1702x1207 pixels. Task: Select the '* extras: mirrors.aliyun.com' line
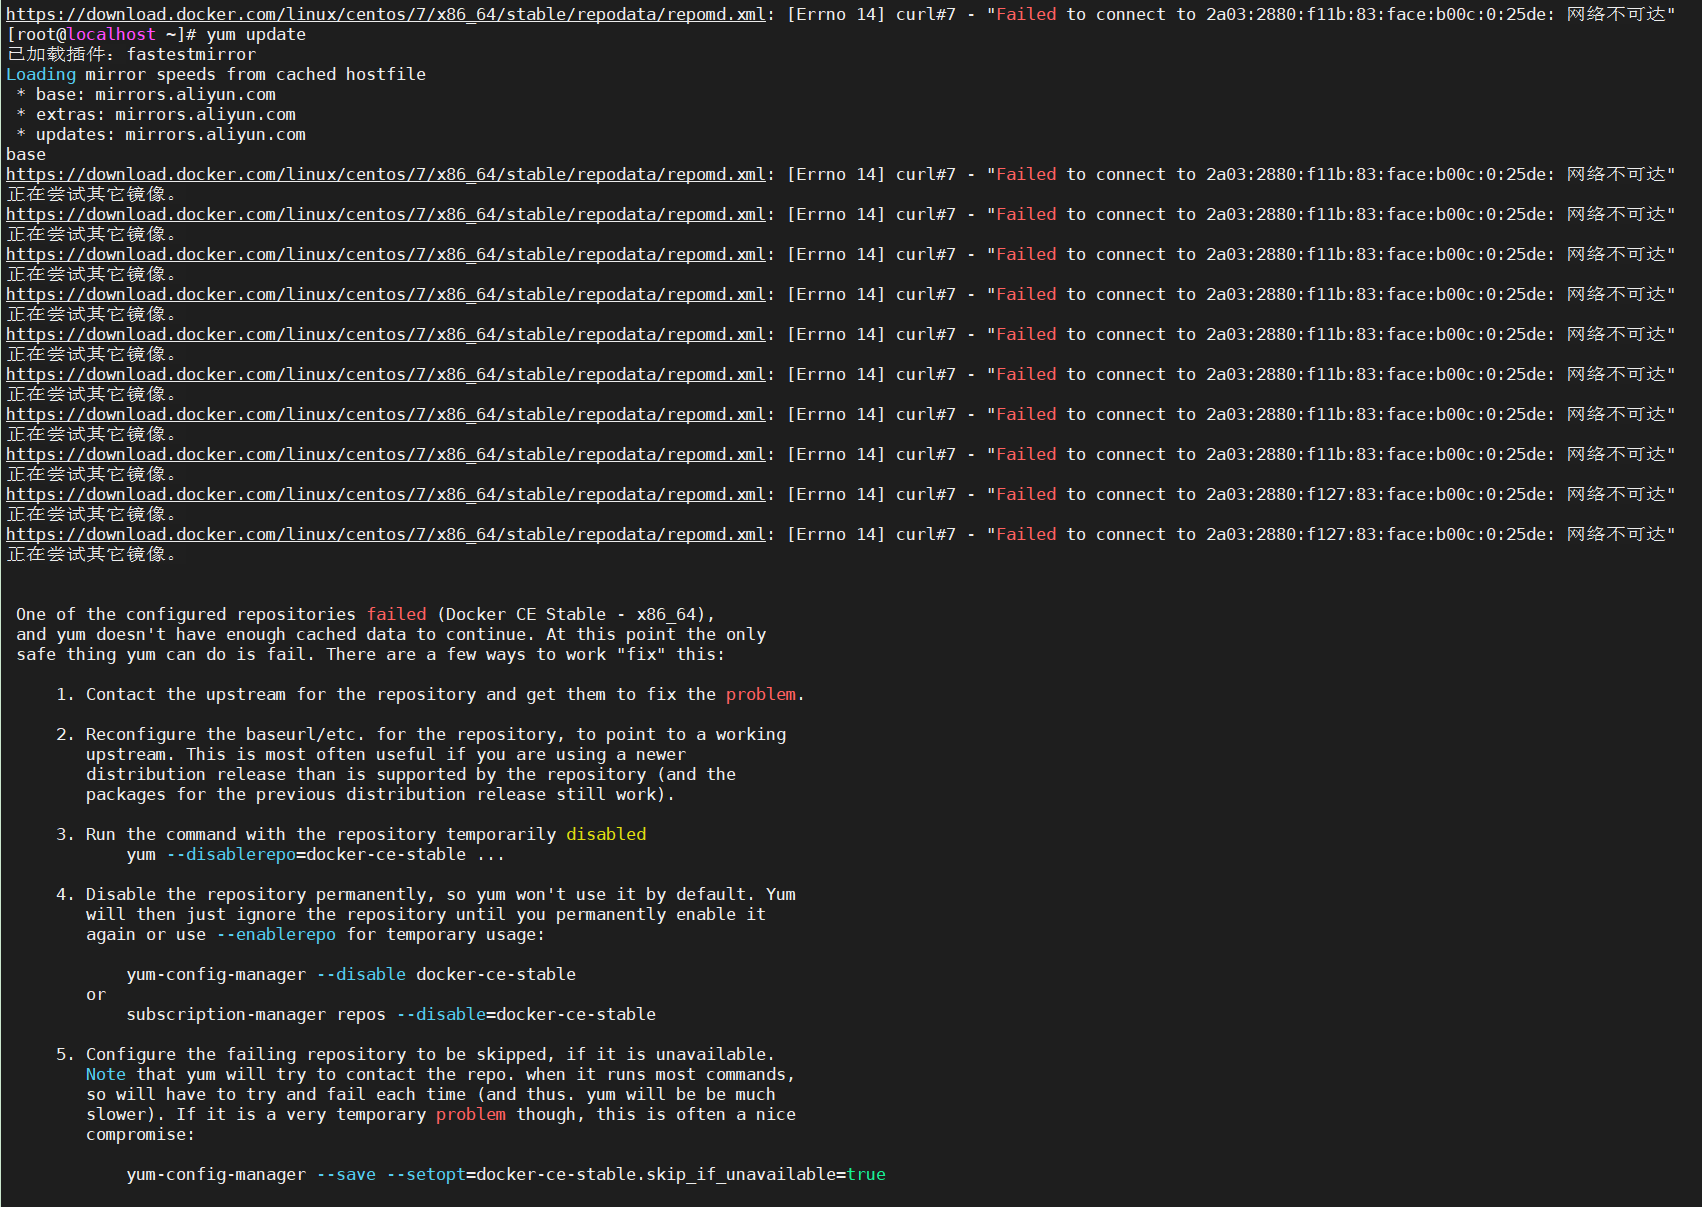[156, 114]
